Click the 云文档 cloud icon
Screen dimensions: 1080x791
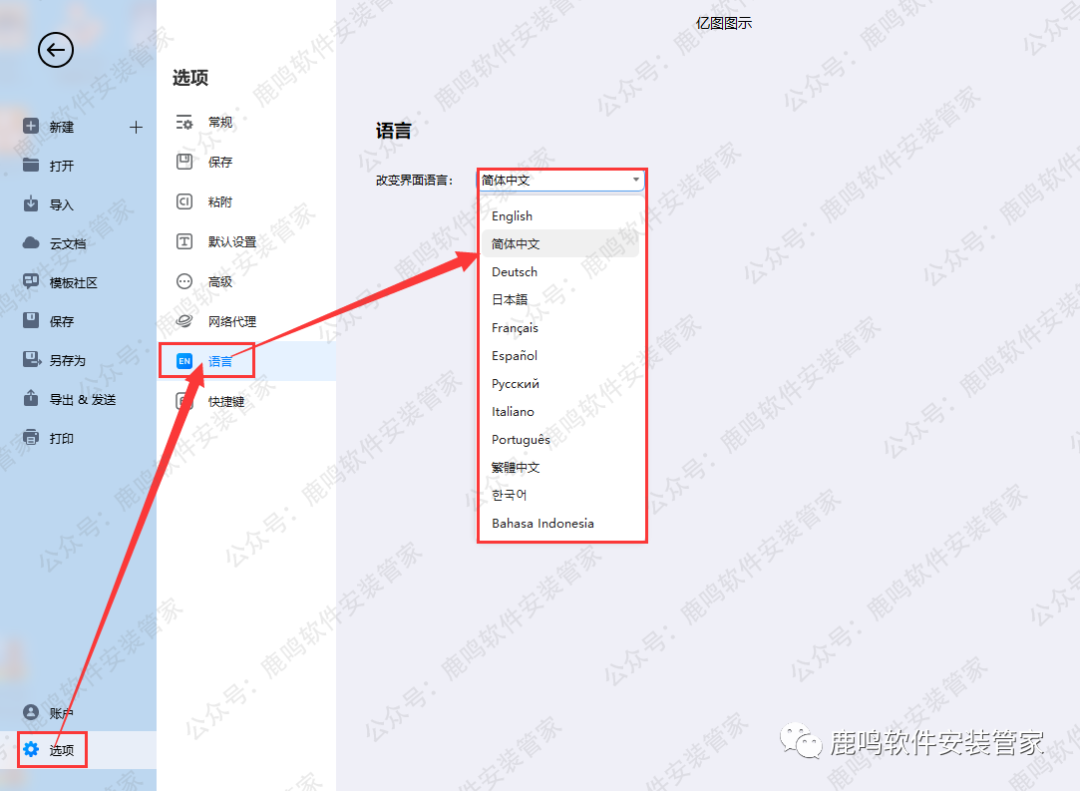coord(31,243)
